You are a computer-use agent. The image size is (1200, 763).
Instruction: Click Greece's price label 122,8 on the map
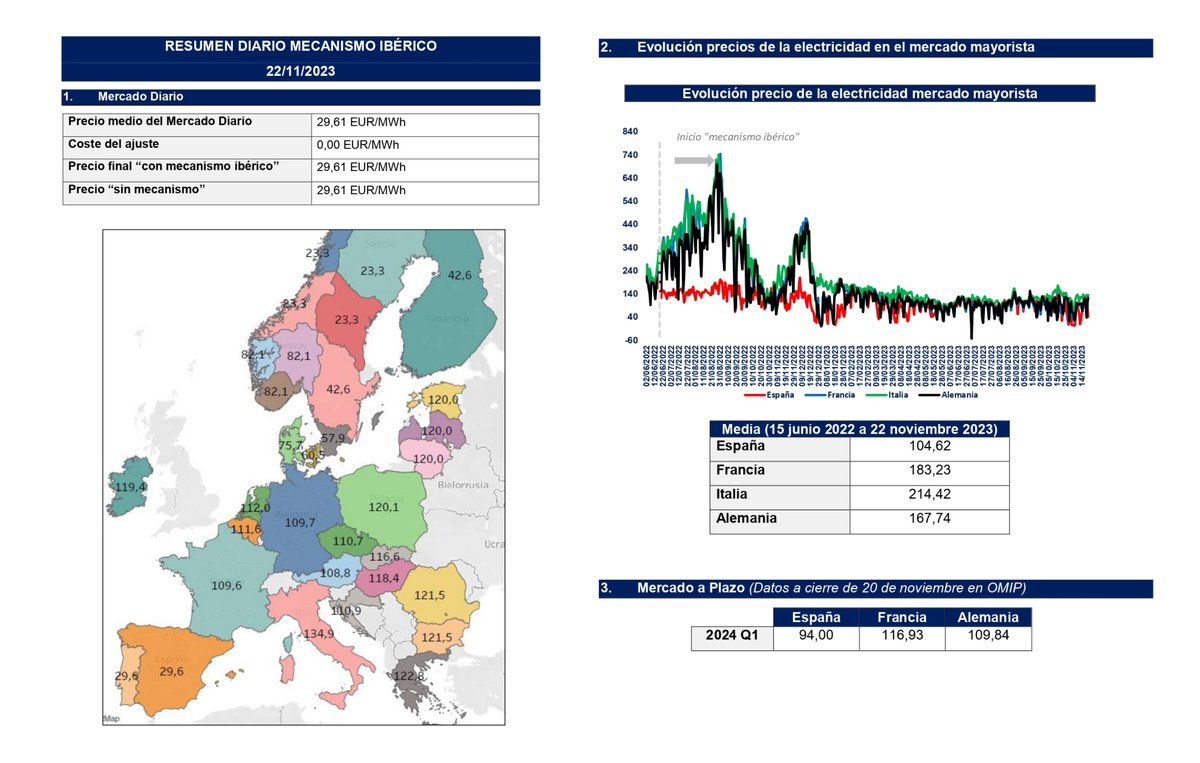click(410, 677)
